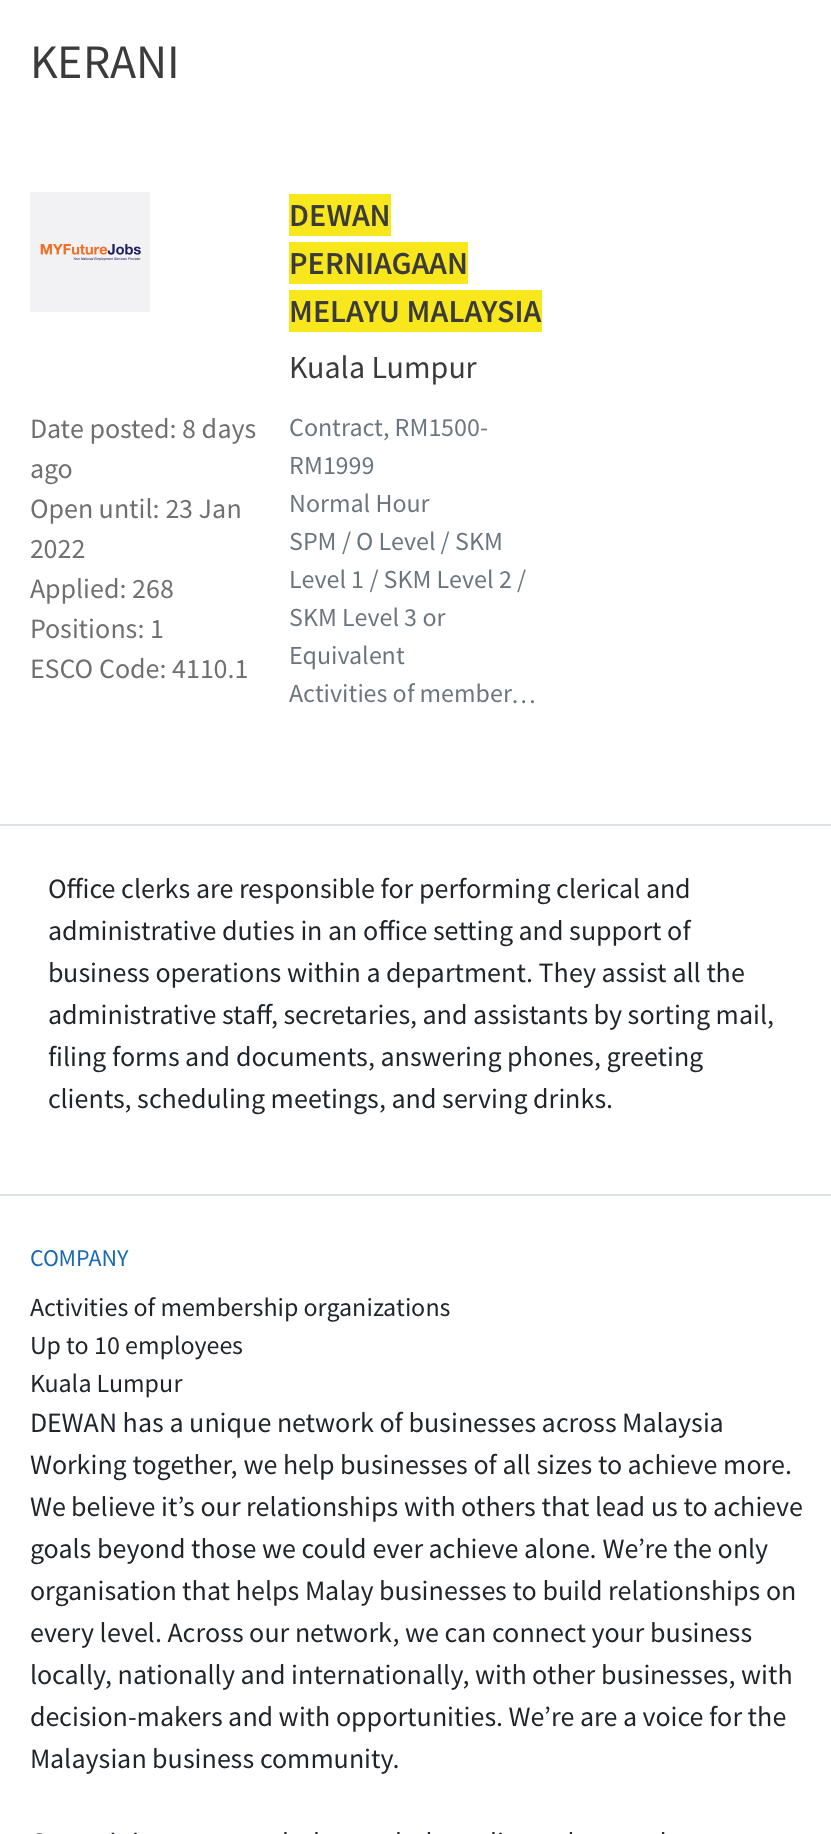Click the ESCO Code: 4110.1 text

click(139, 668)
